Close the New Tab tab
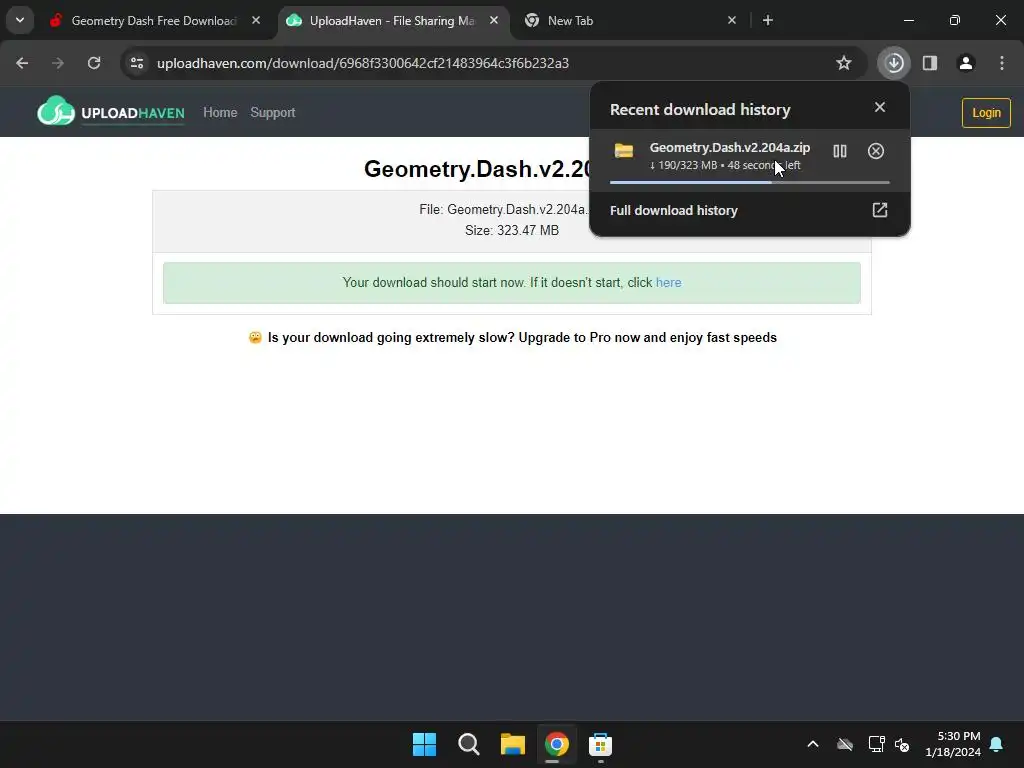The height and width of the screenshot is (768, 1024). [x=731, y=20]
